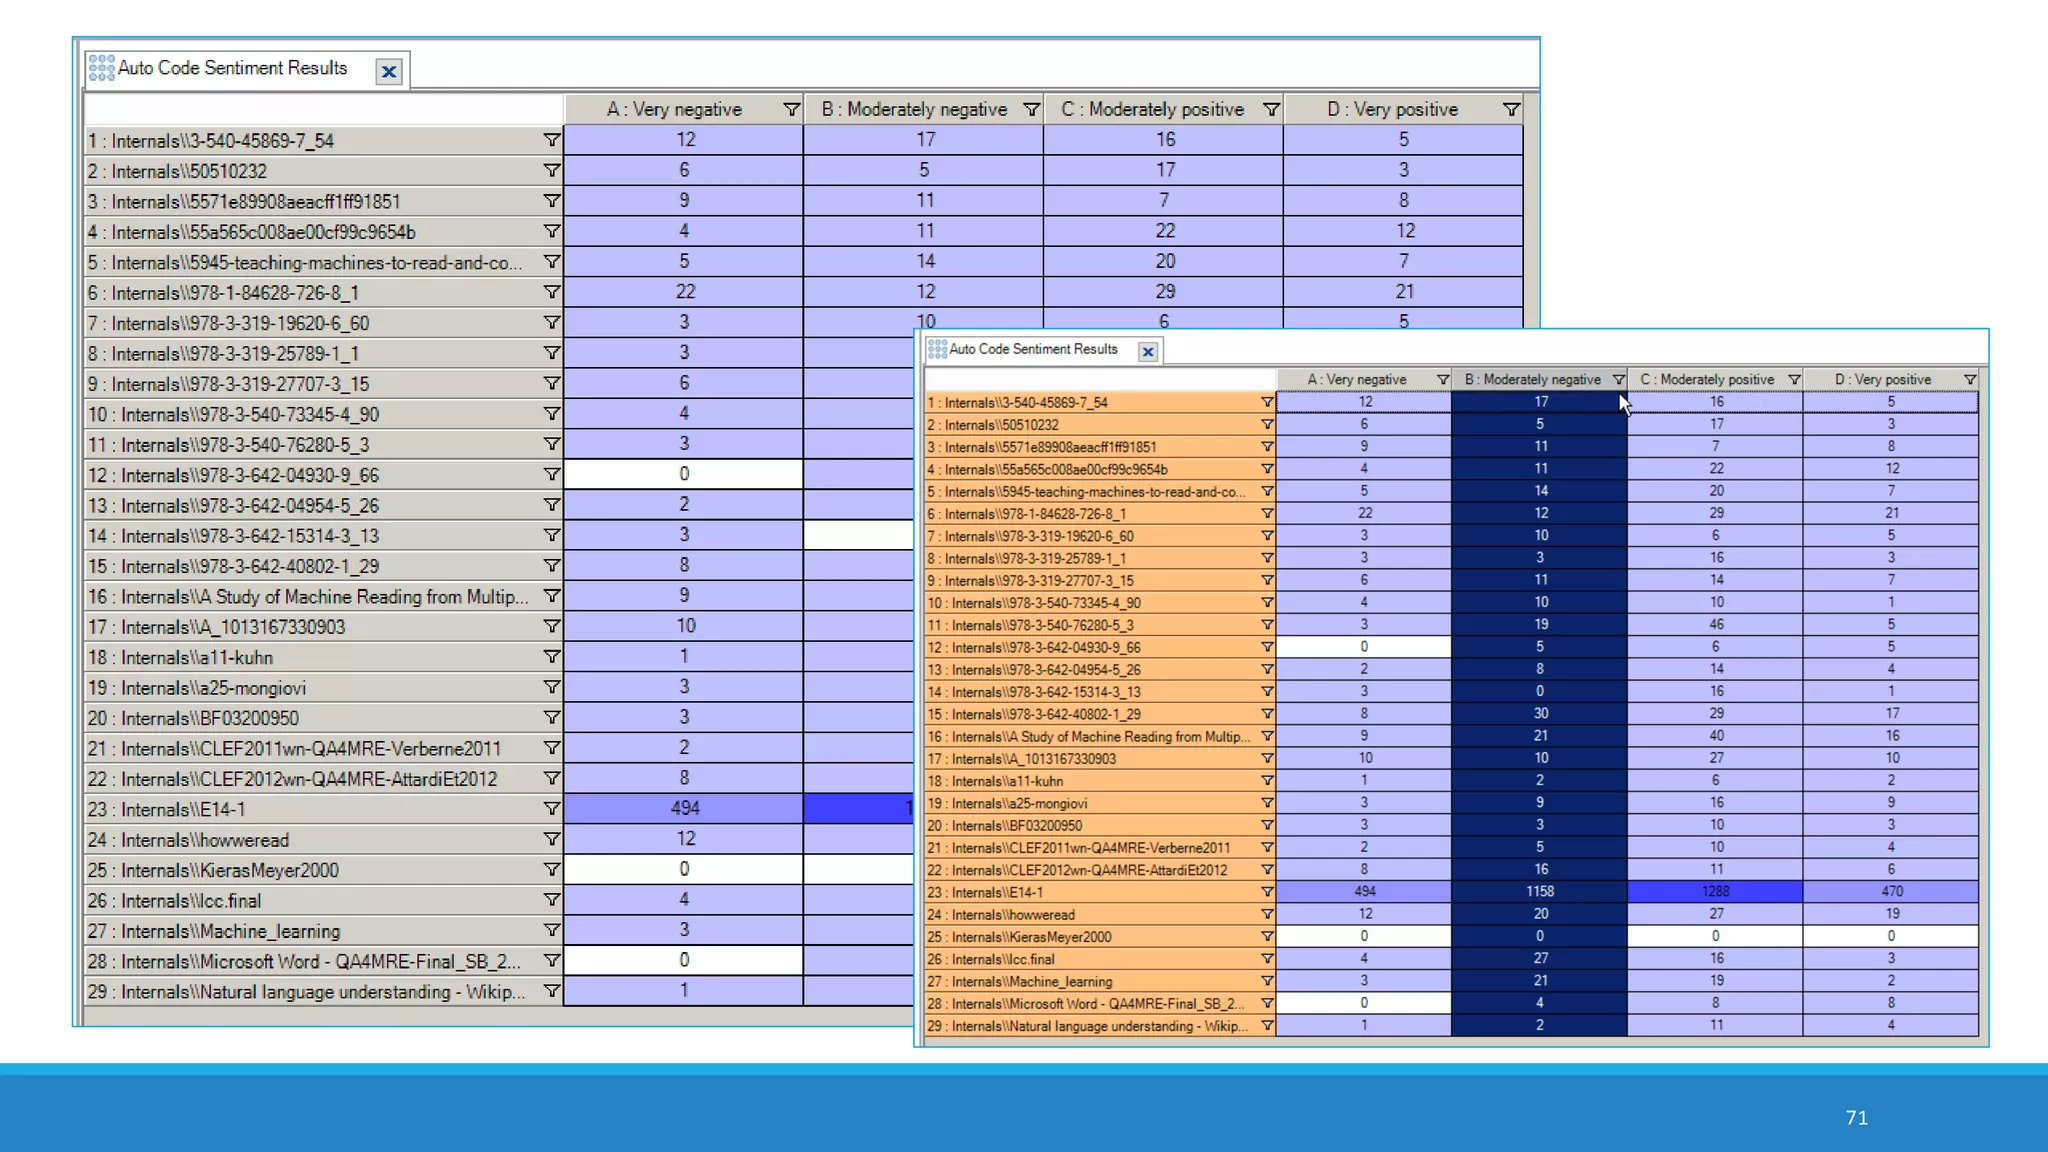Open filter for row 23 Internals\\E14-1 in left window

tap(551, 808)
